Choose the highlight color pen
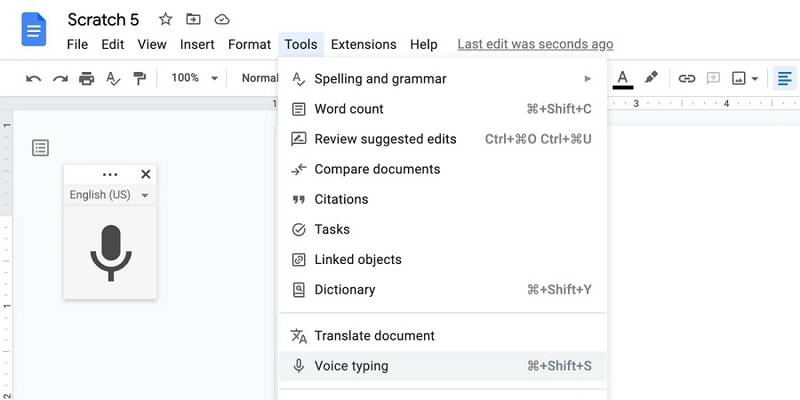800x400 pixels. 651,78
